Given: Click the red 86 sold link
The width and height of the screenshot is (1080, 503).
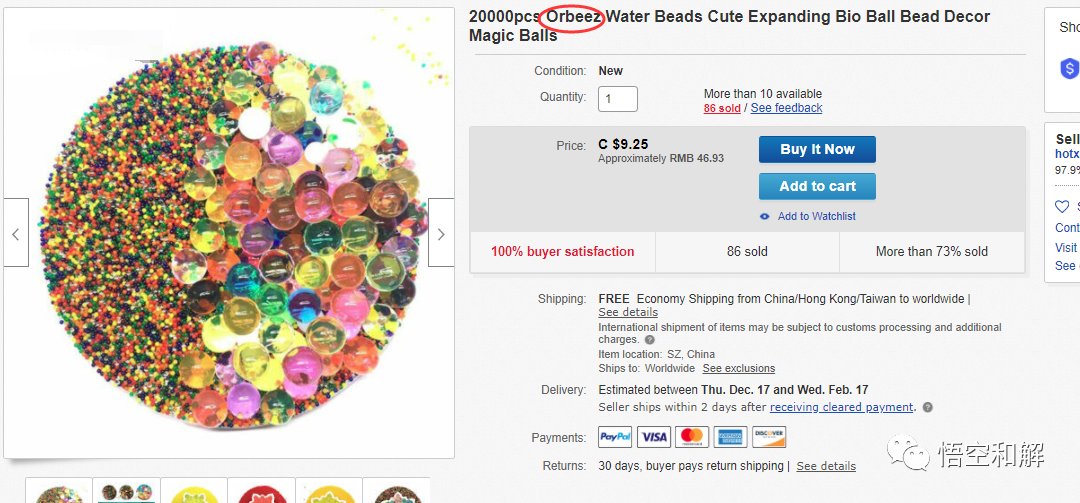Looking at the screenshot, I should point(722,108).
